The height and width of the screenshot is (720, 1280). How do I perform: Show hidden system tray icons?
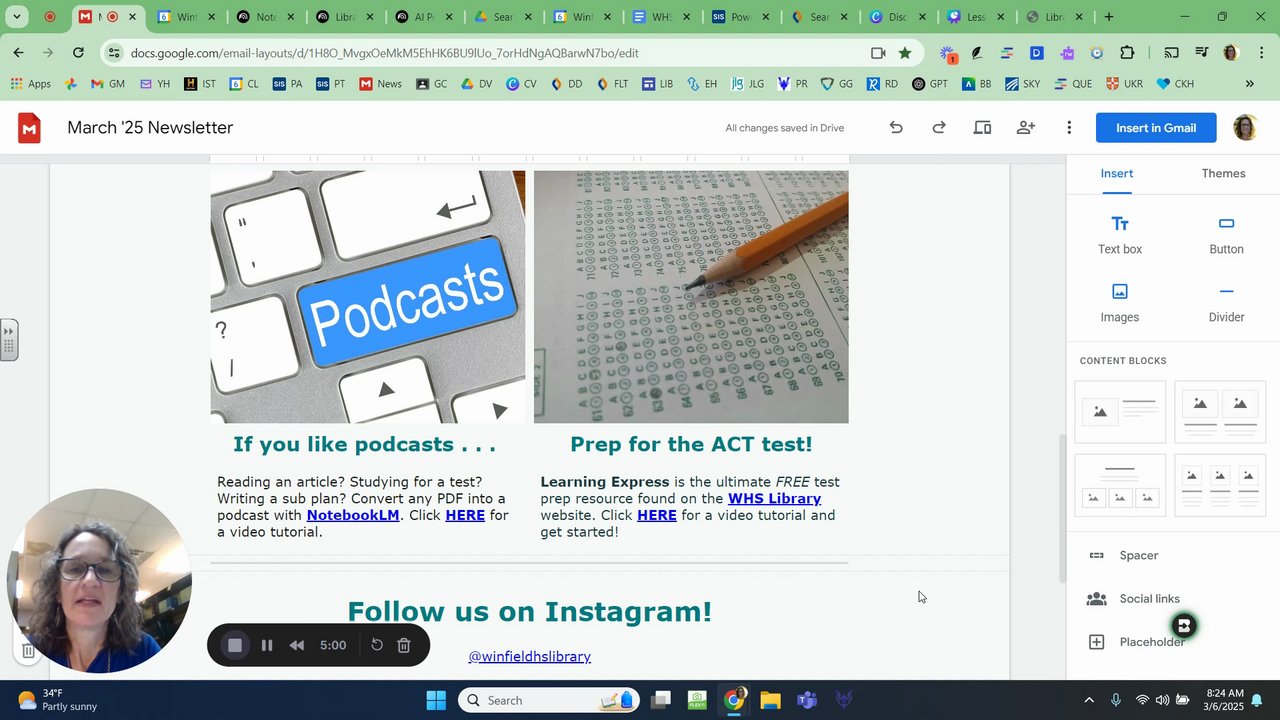(1089, 700)
